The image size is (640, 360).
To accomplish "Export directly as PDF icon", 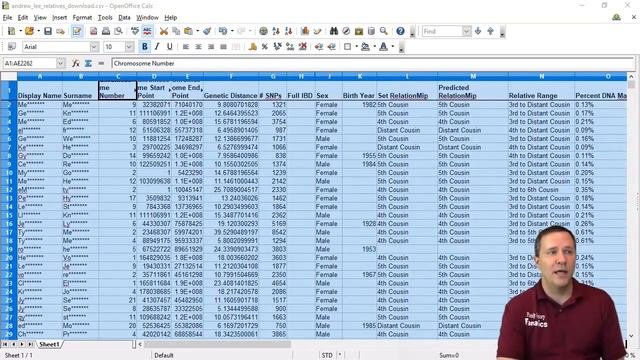I will click(x=93, y=31).
